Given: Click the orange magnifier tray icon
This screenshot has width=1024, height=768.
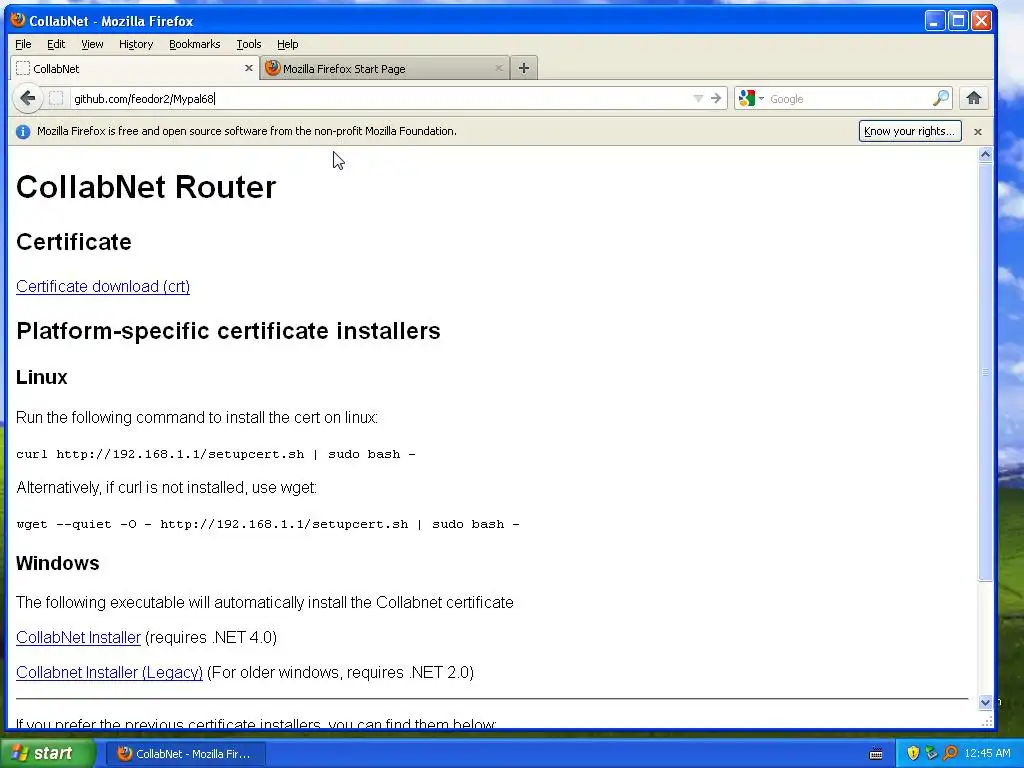Looking at the screenshot, I should coord(950,754).
